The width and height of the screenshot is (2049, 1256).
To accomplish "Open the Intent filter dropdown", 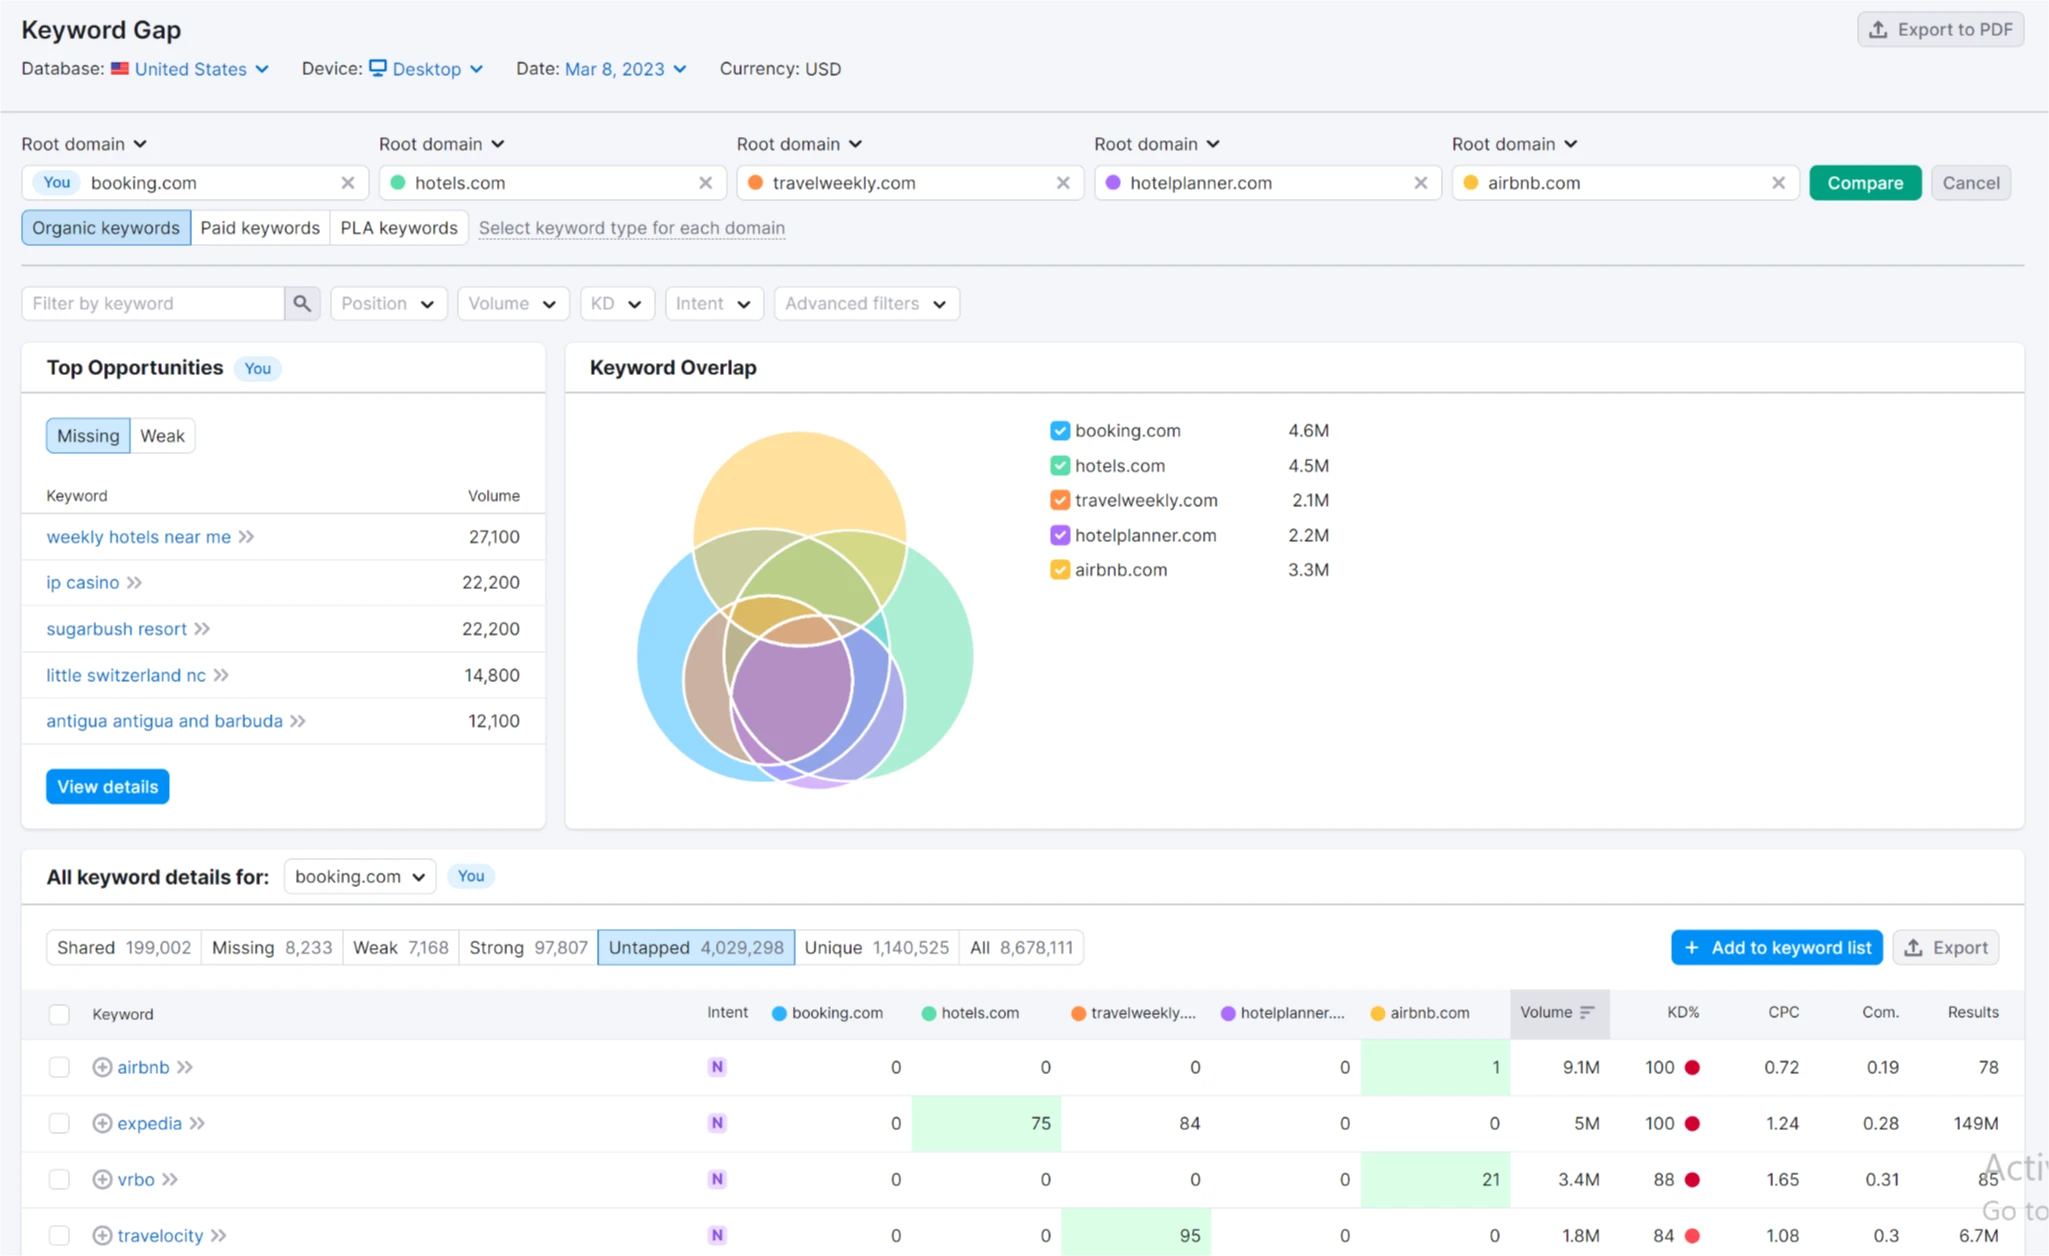I will (x=714, y=303).
